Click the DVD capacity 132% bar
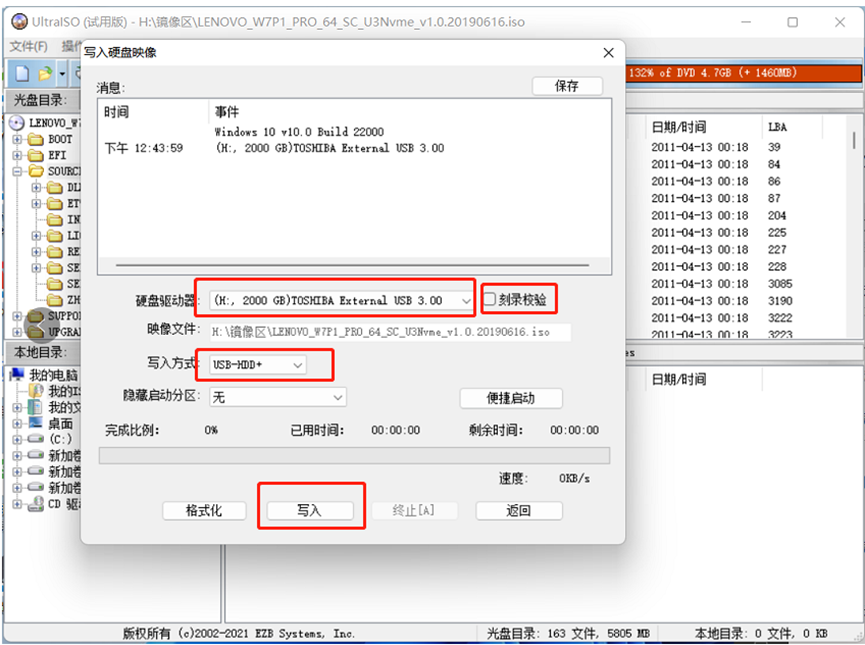The image size is (865, 645). tap(745, 73)
